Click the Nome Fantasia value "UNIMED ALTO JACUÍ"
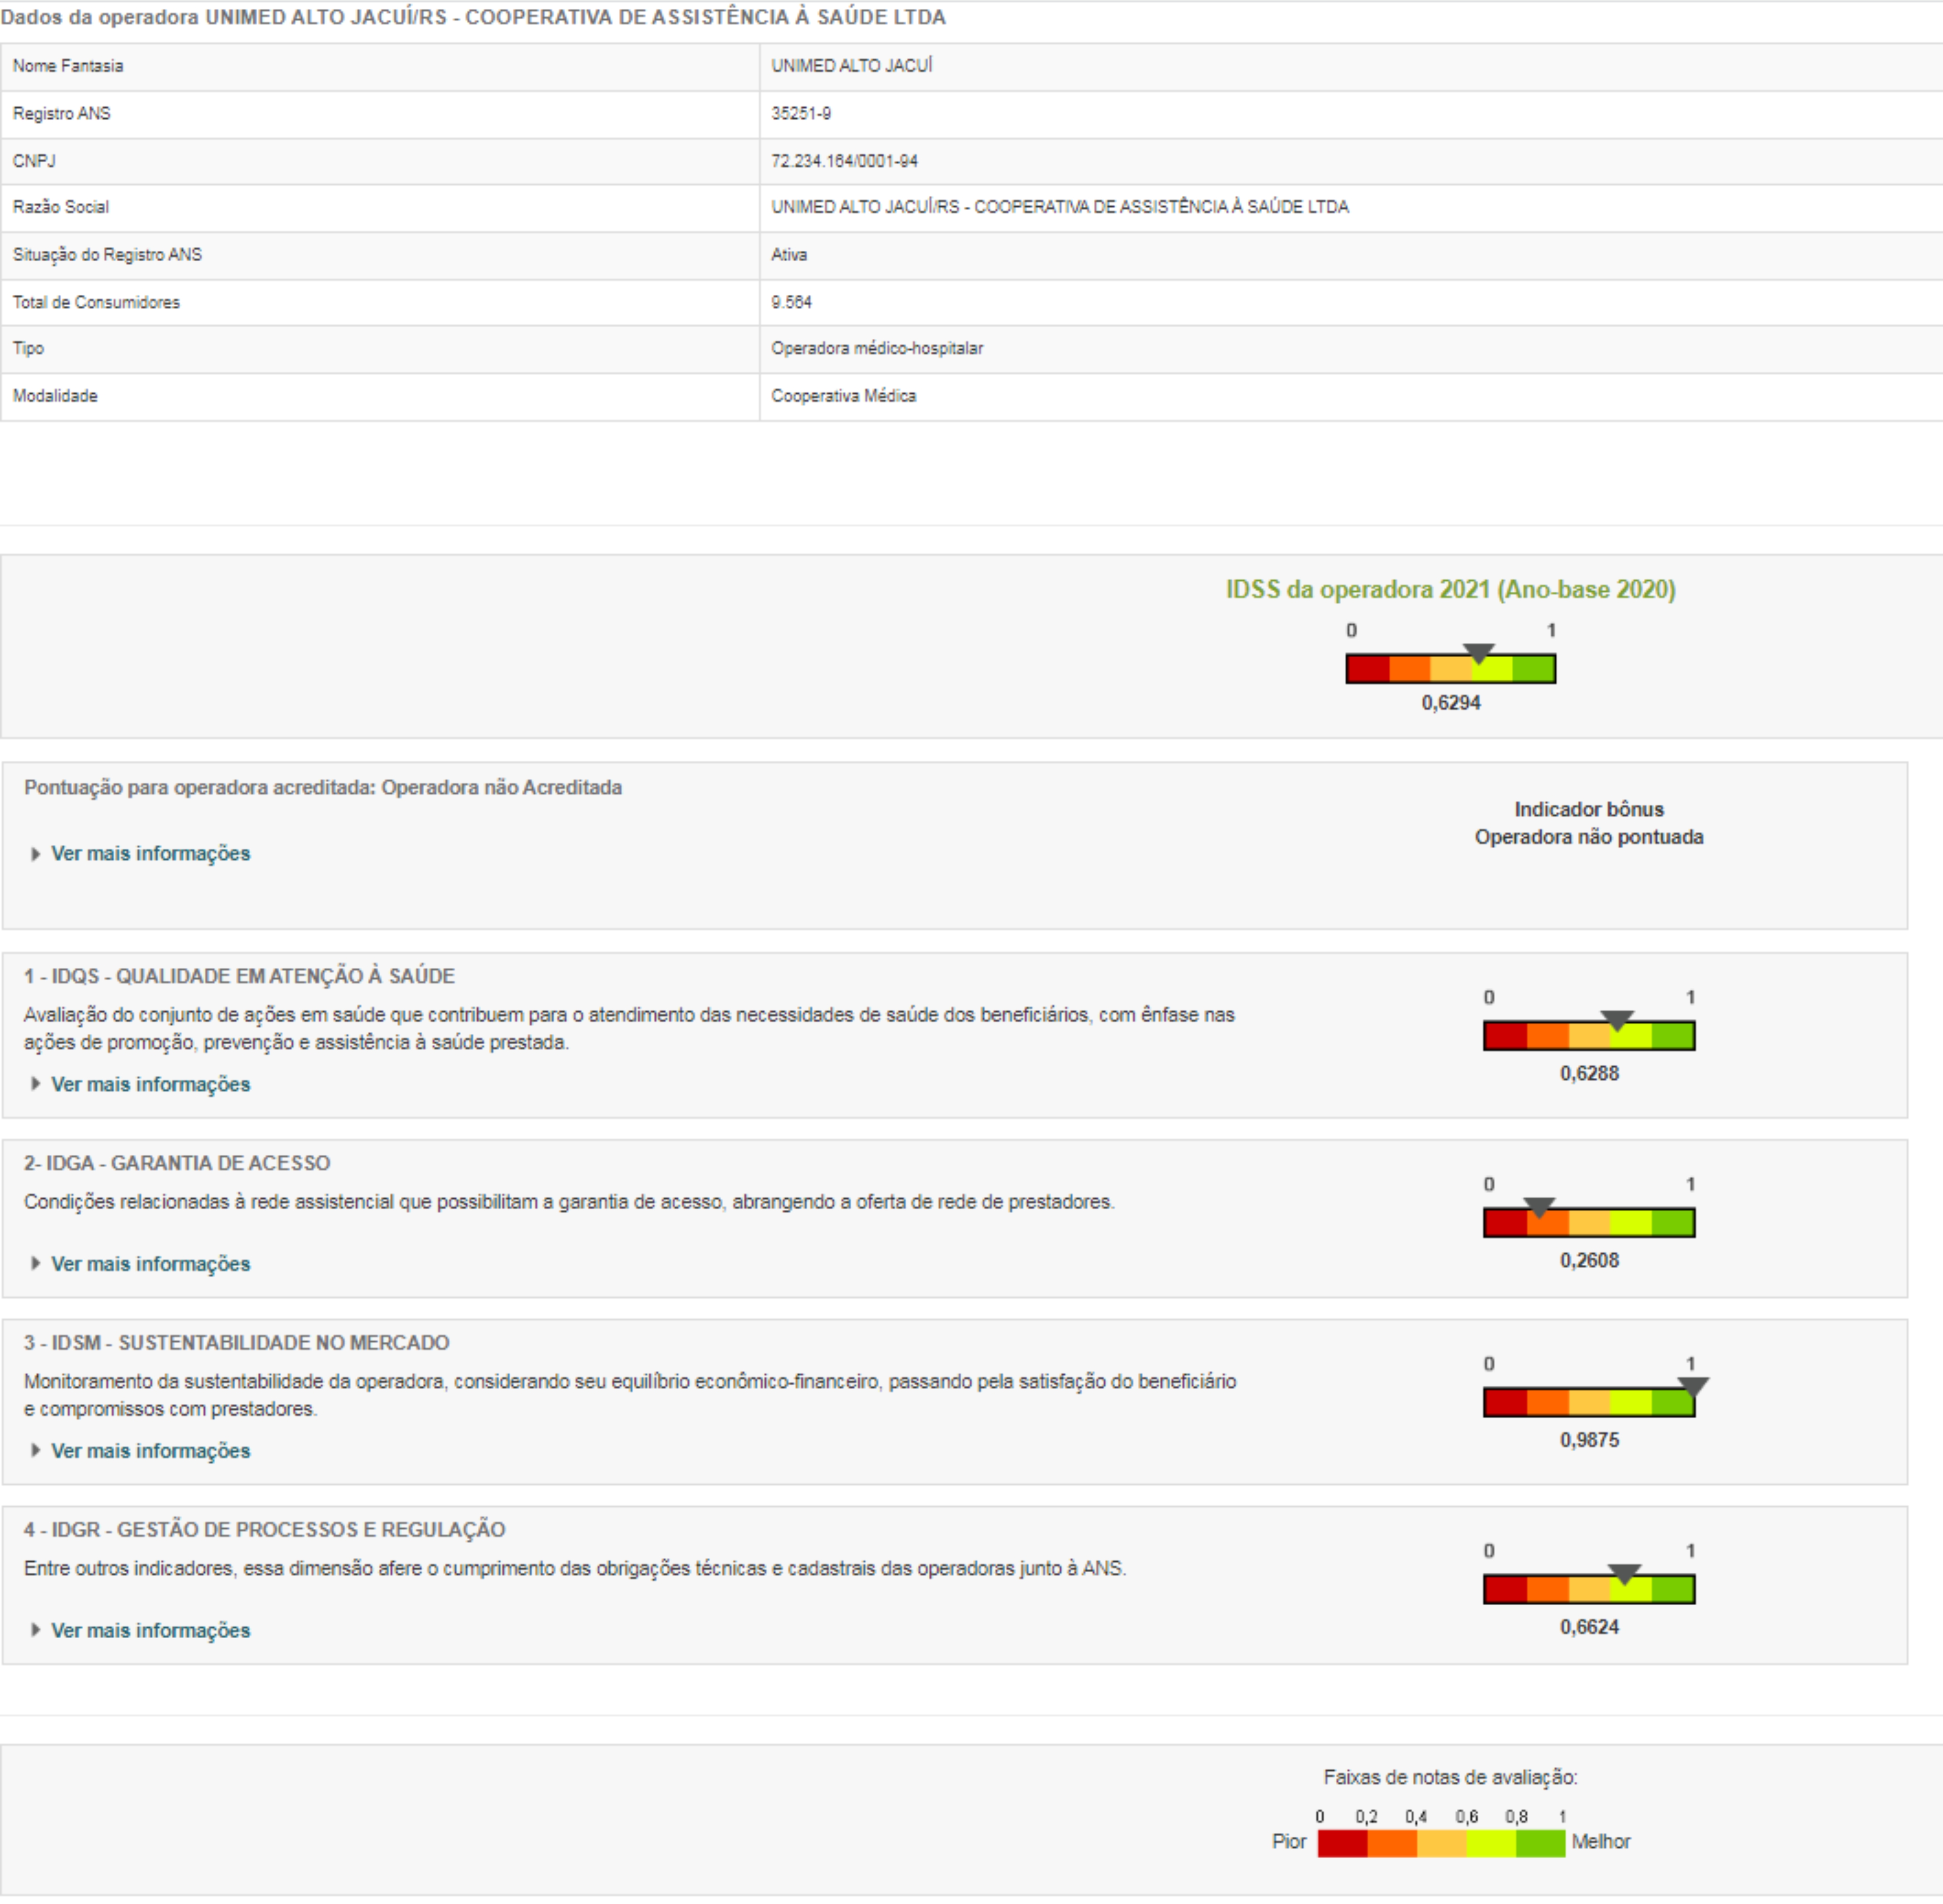 click(852, 66)
